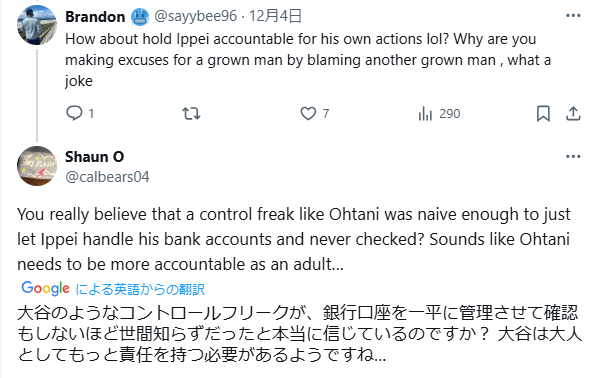596x378 pixels.
Task: Open the @sayybee96 handle link
Action: click(195, 16)
